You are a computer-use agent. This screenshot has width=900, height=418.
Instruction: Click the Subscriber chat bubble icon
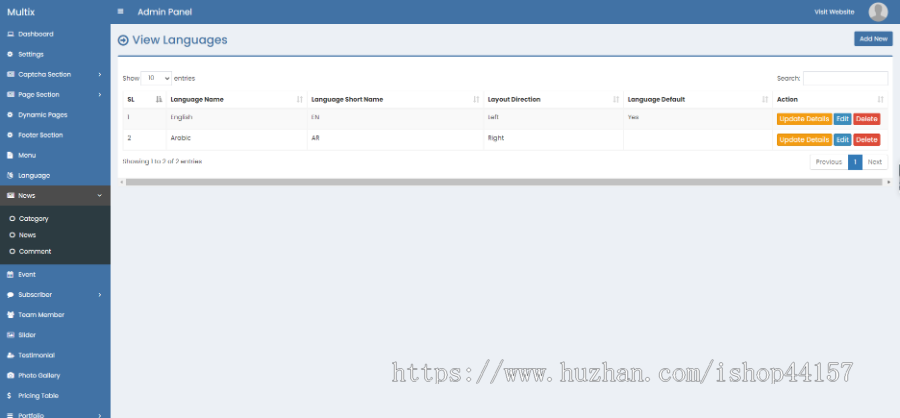10,295
